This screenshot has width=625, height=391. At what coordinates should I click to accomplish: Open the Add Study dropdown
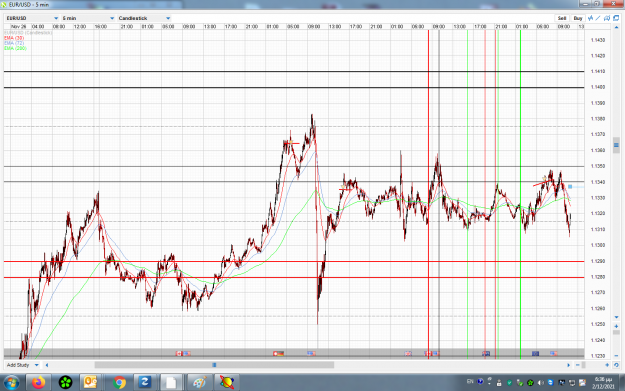[x=22, y=365]
